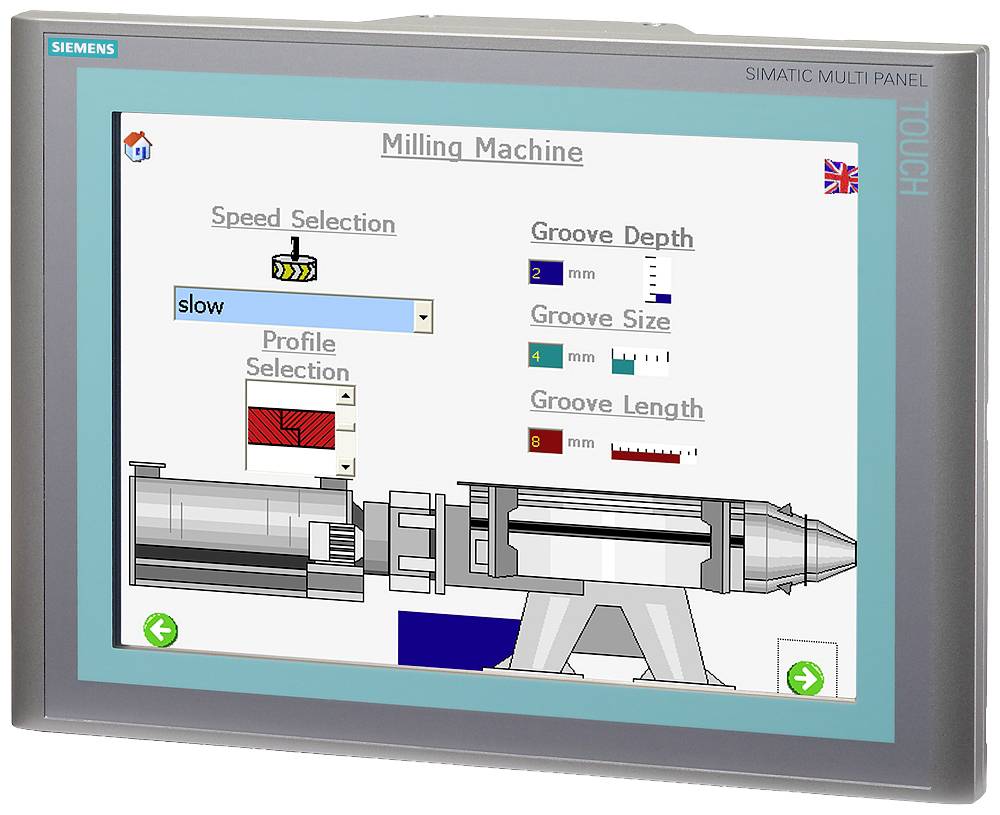Select the red hatched profile thumbnail
Image resolution: width=1000 pixels, height=815 pixels.
[x=291, y=429]
